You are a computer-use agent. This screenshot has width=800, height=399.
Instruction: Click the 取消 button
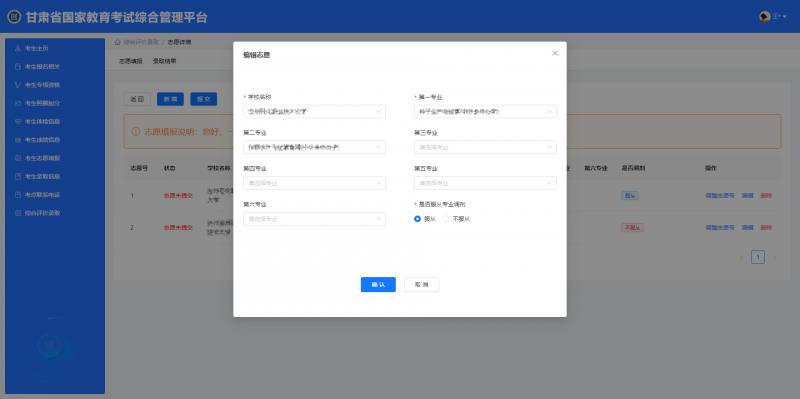click(421, 285)
